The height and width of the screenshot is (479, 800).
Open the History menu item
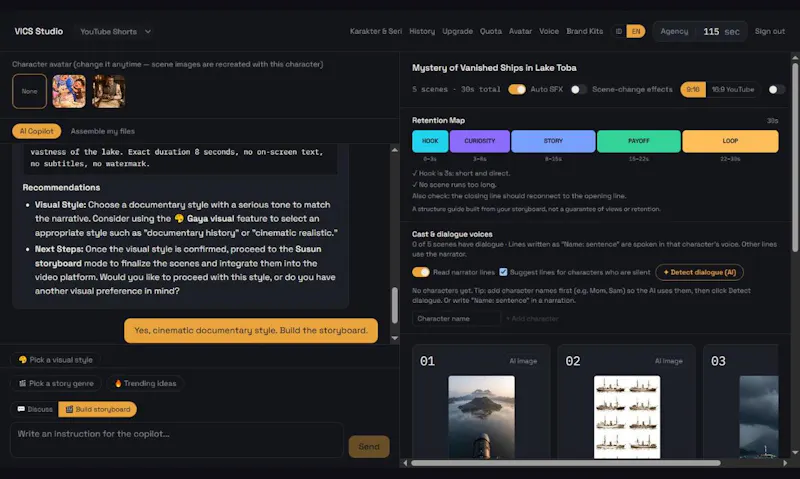coord(422,31)
